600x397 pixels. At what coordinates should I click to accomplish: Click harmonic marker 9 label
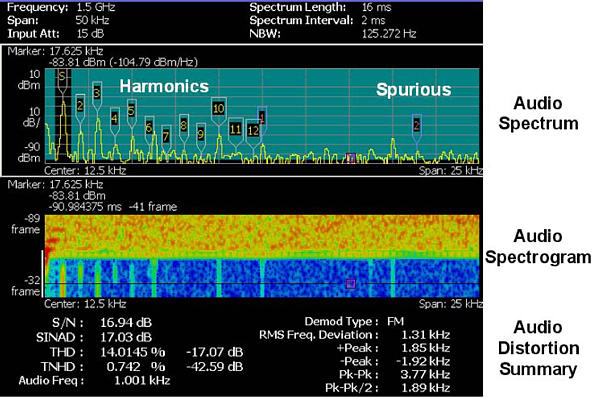pyautogui.click(x=201, y=134)
